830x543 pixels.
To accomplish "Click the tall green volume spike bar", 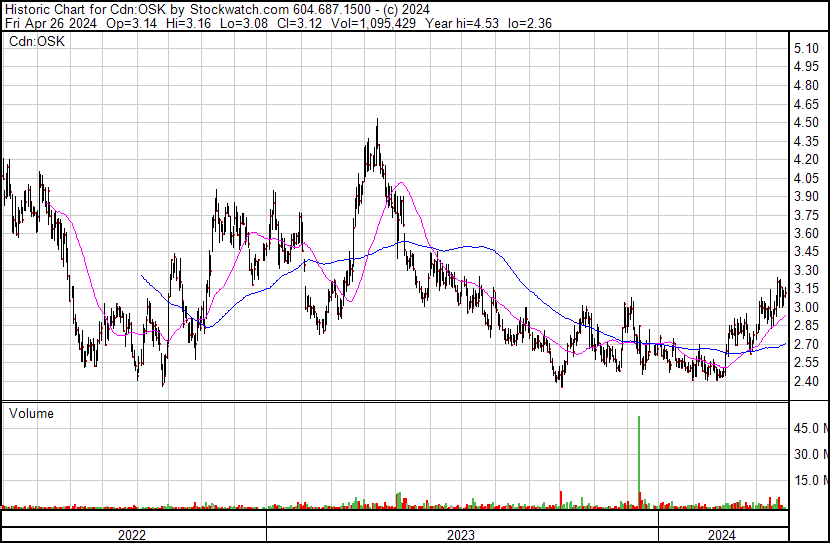I will pyautogui.click(x=639, y=462).
